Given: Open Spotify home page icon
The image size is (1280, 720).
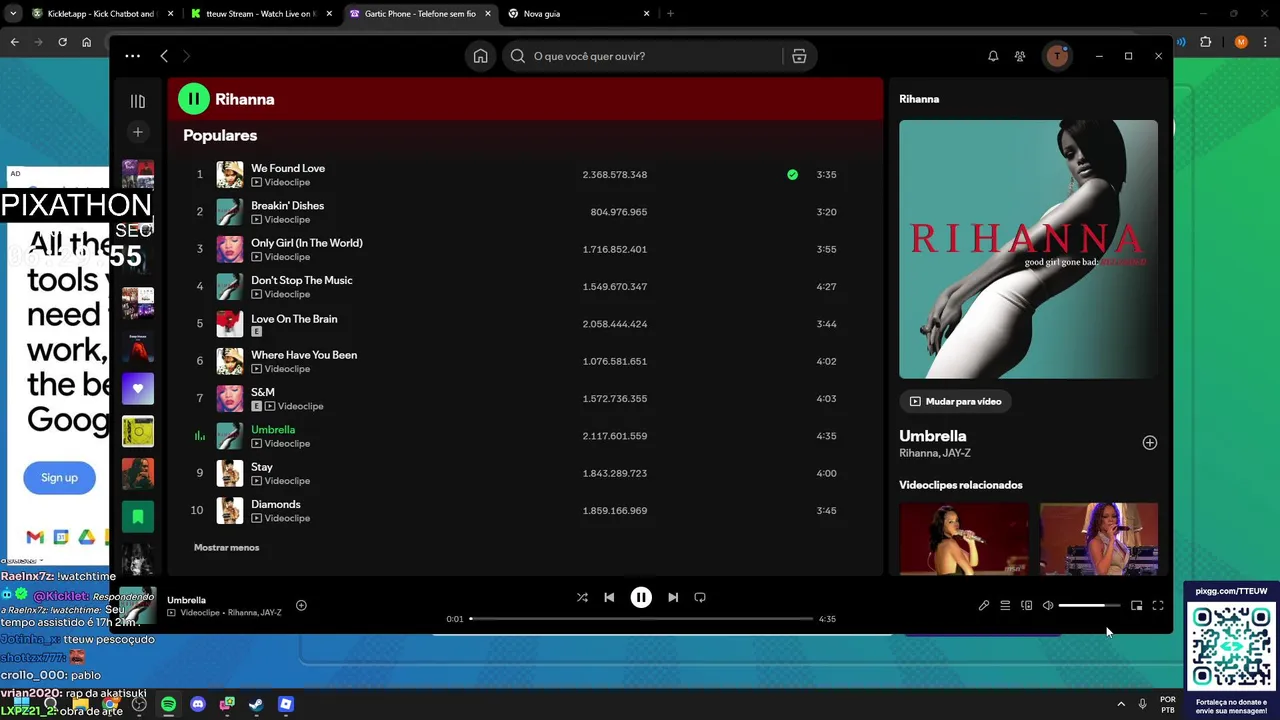Looking at the screenshot, I should 481,56.
